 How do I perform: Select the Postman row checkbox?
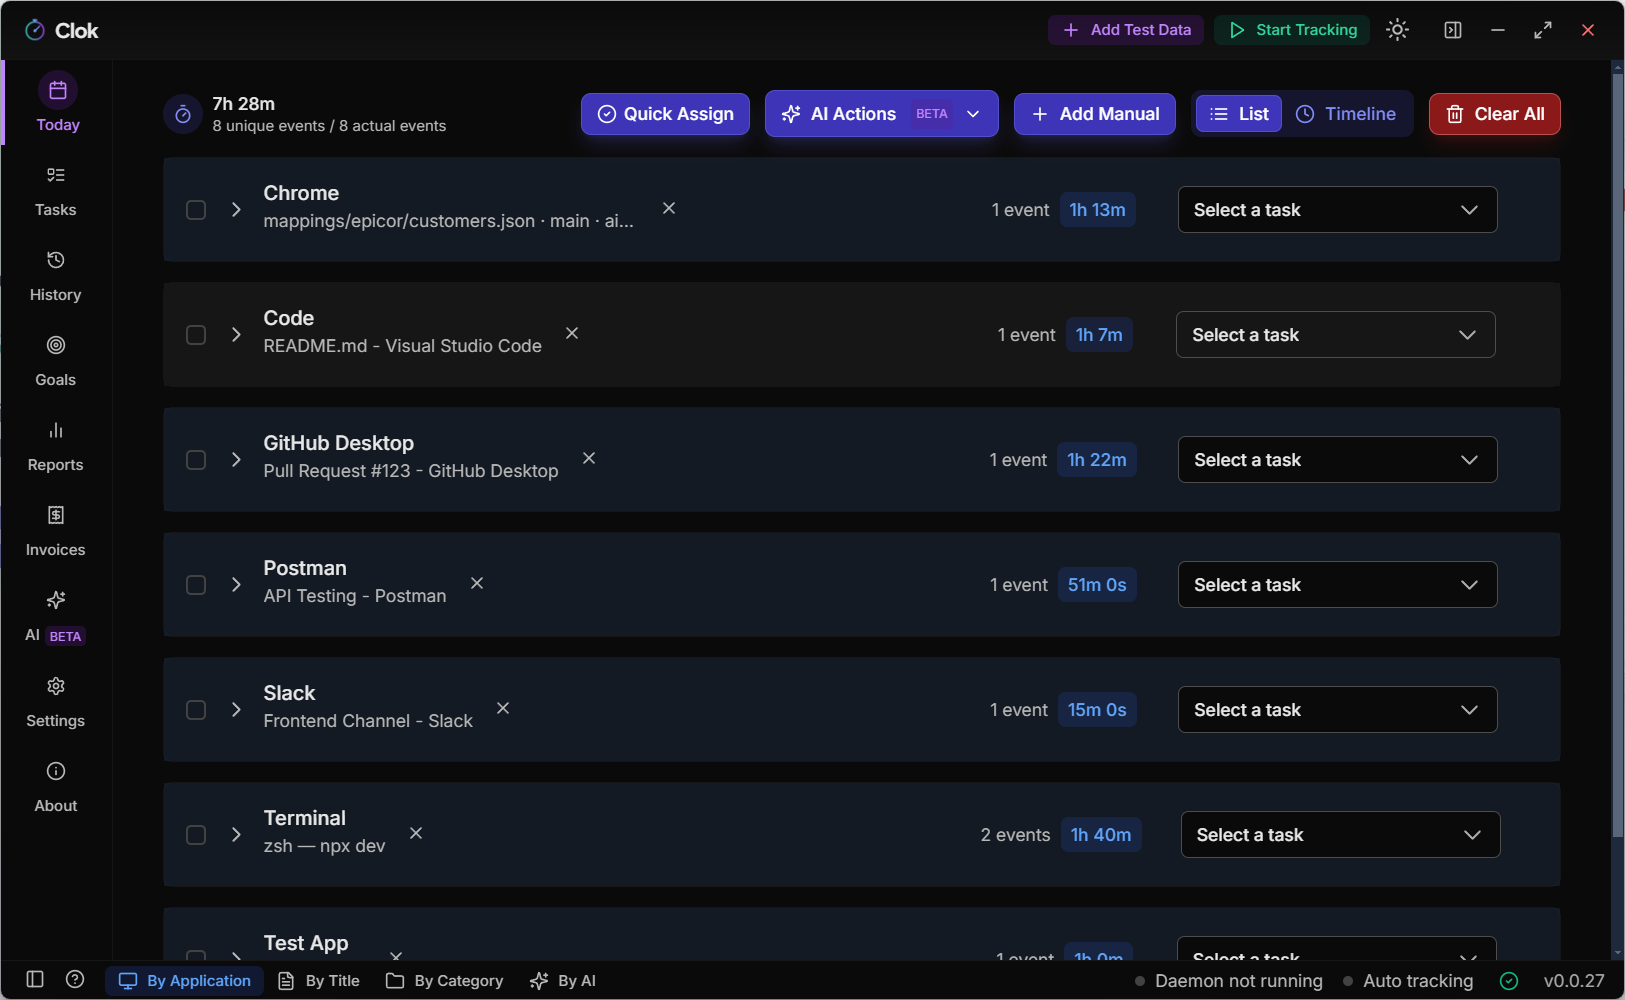[196, 585]
